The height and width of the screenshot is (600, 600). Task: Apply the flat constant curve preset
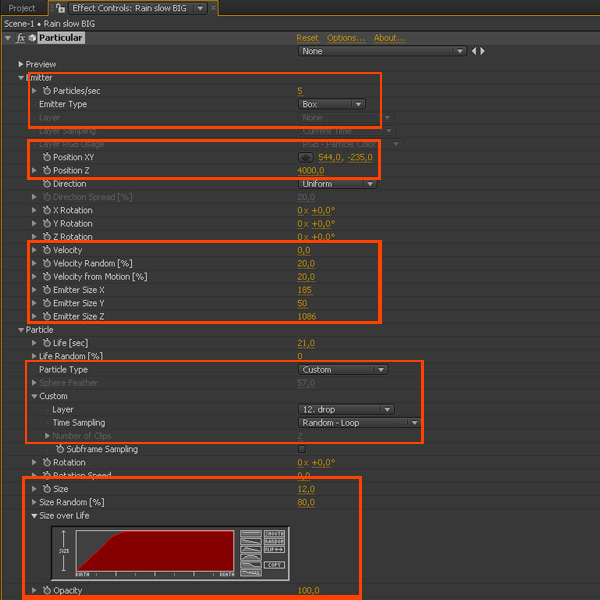point(251,534)
